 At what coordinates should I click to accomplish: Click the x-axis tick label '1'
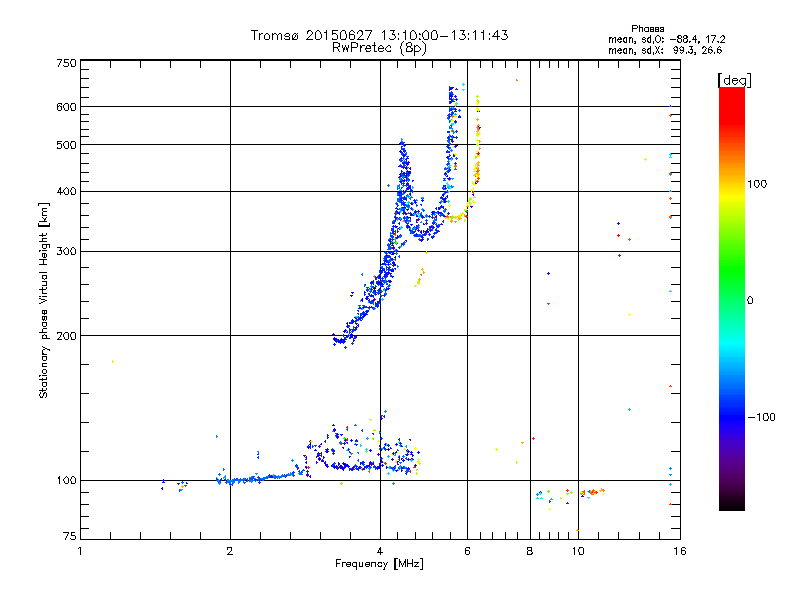click(x=80, y=551)
